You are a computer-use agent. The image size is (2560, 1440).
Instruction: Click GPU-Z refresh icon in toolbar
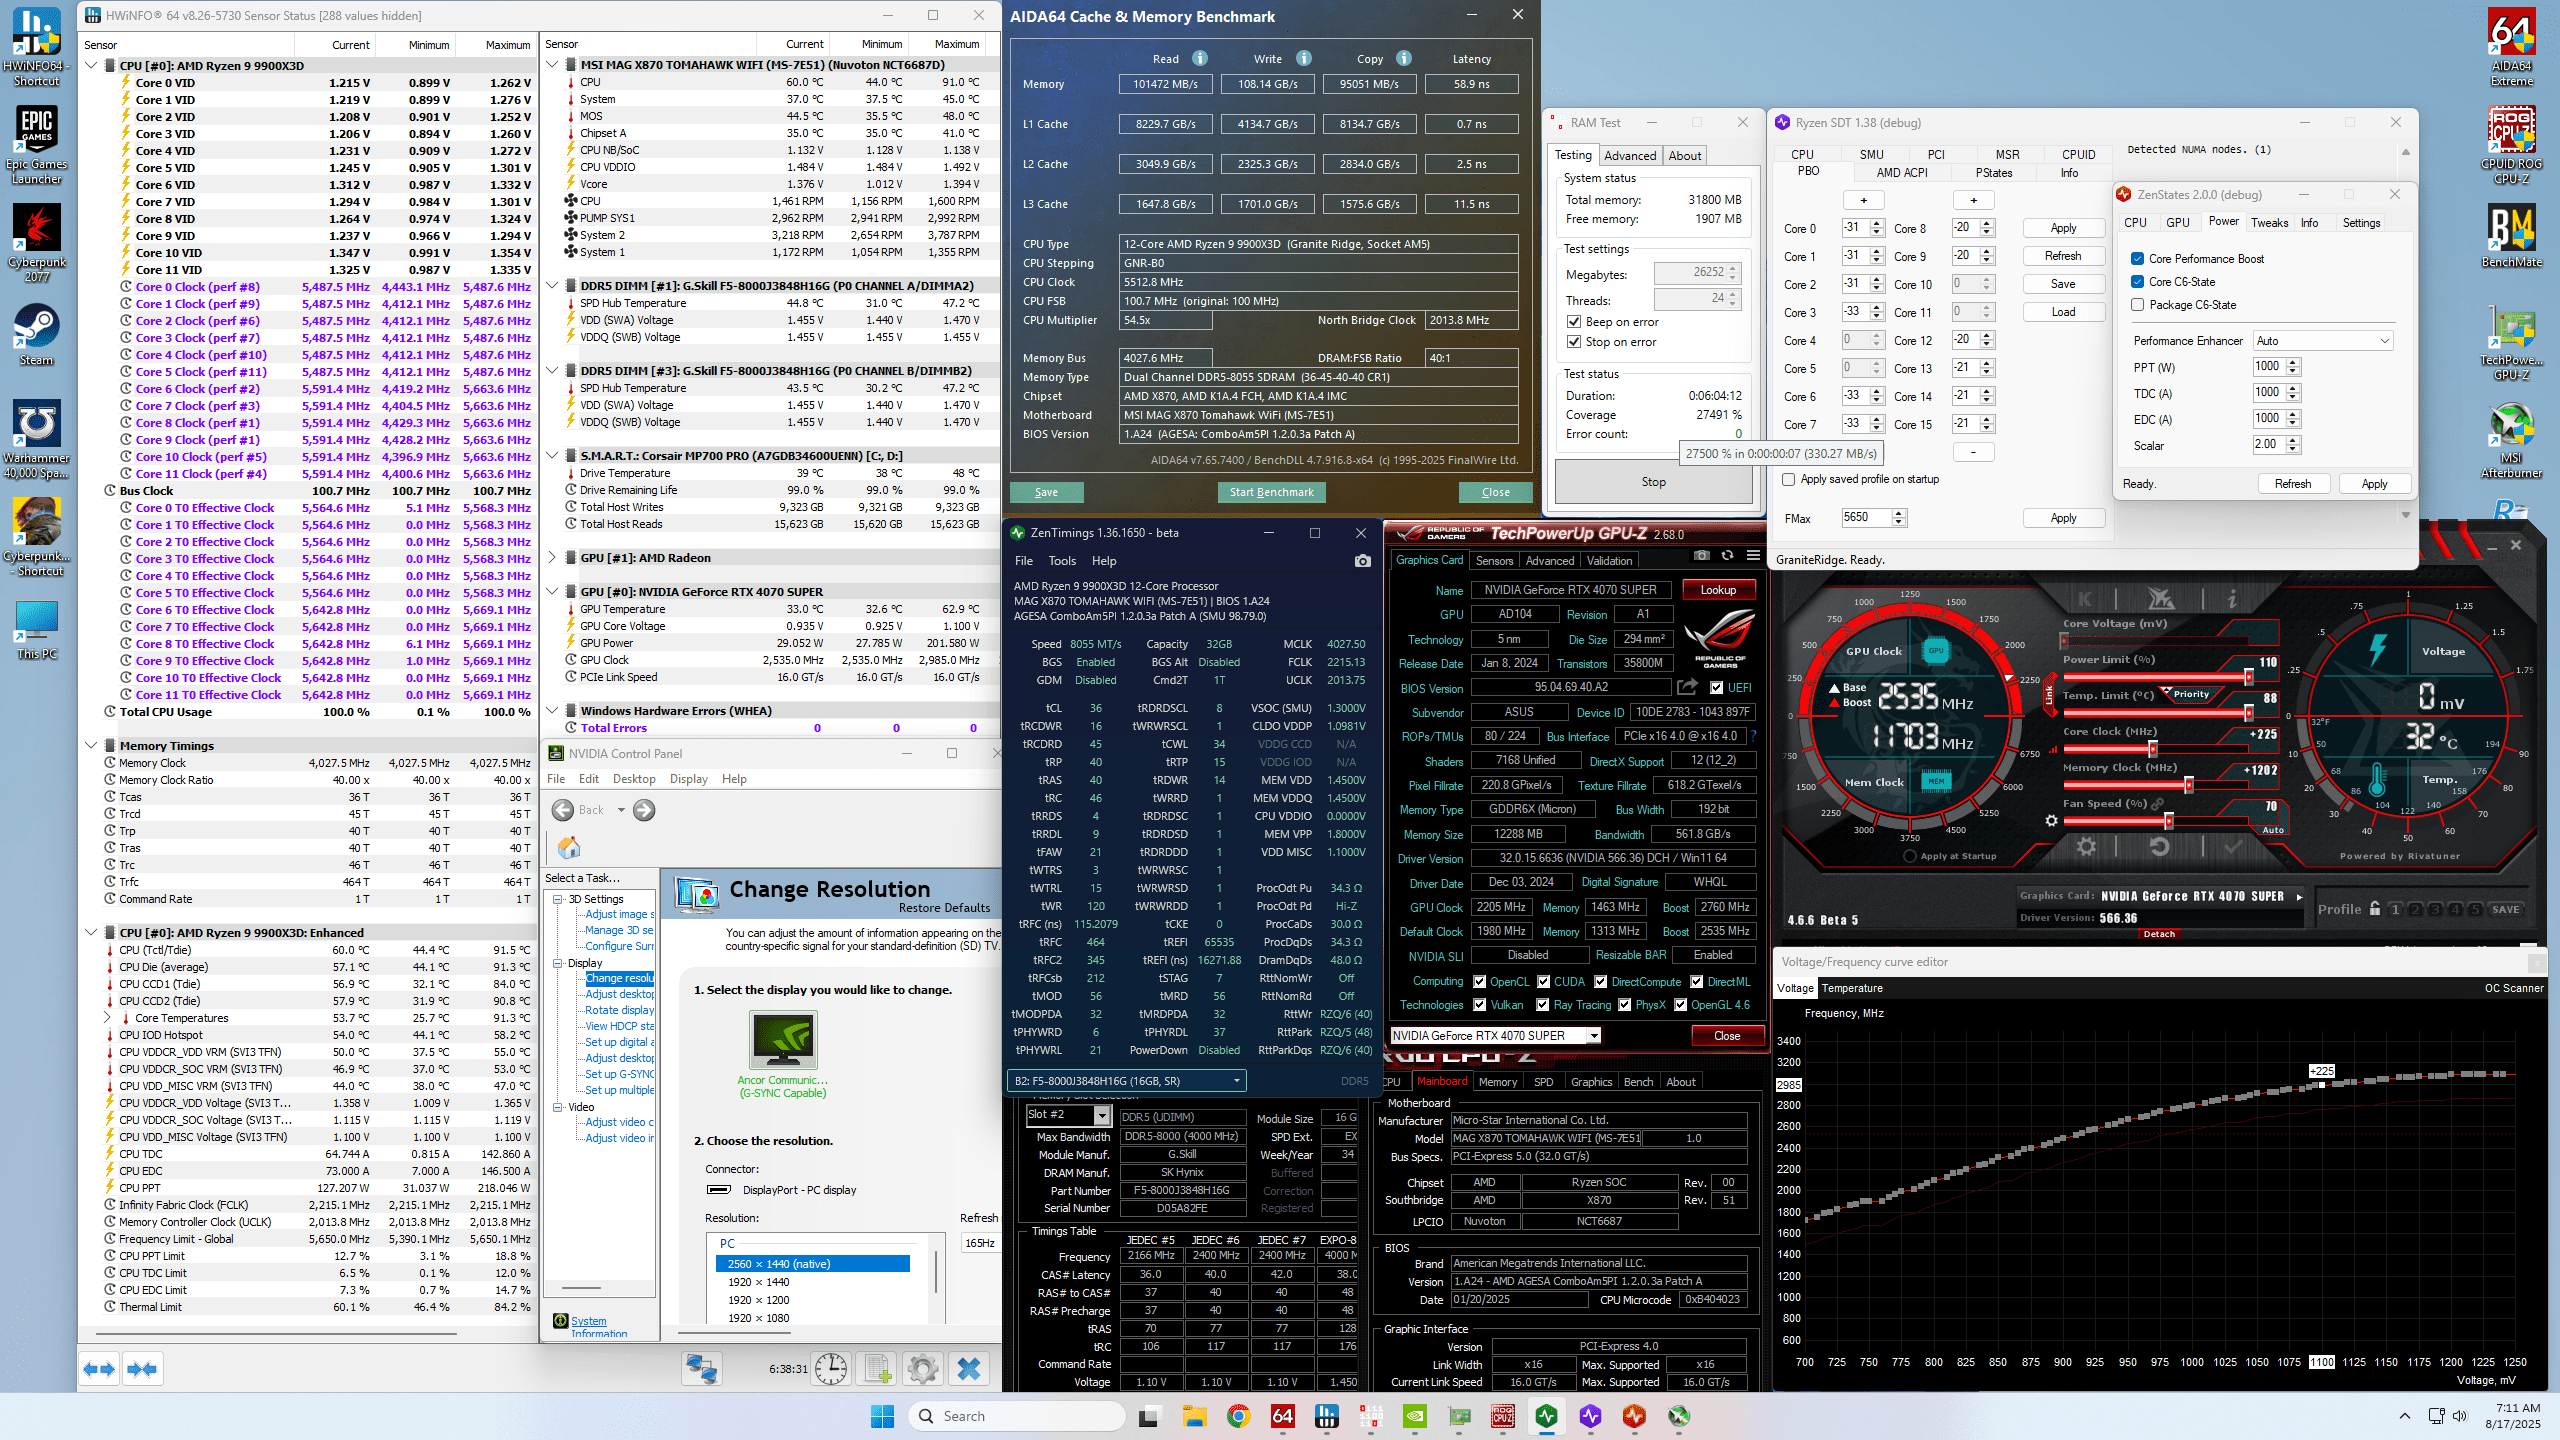coord(1727,556)
